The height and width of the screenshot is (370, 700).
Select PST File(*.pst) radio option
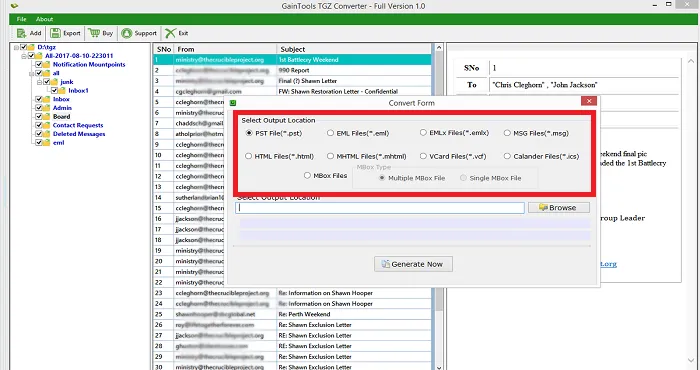249,133
